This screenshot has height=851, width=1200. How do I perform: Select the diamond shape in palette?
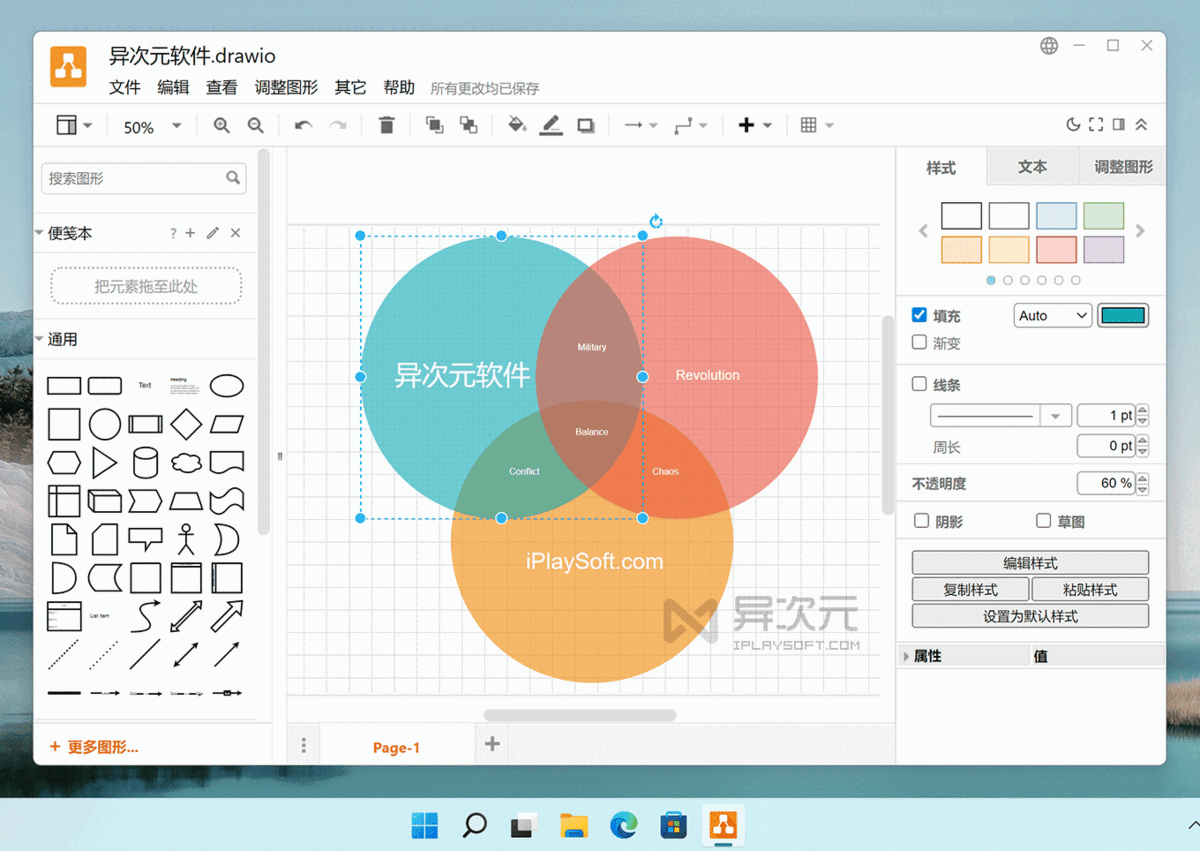coord(186,424)
